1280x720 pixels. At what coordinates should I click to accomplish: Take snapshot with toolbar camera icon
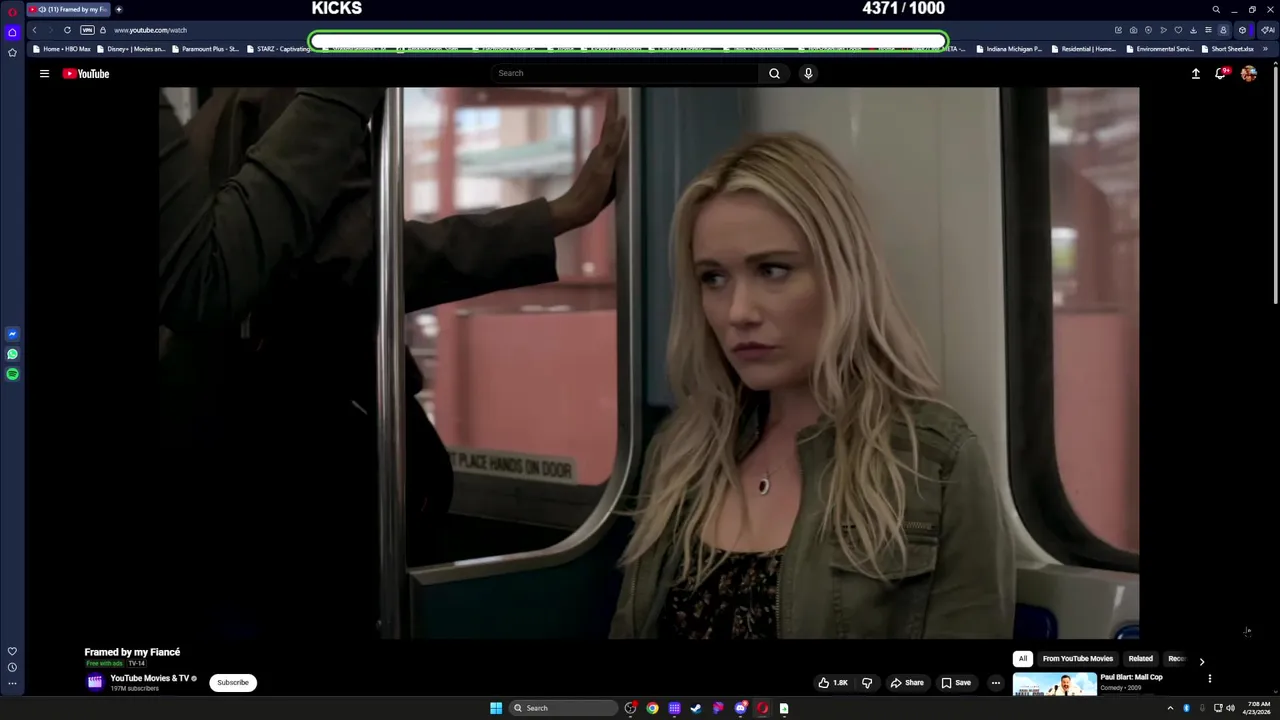click(x=1133, y=30)
